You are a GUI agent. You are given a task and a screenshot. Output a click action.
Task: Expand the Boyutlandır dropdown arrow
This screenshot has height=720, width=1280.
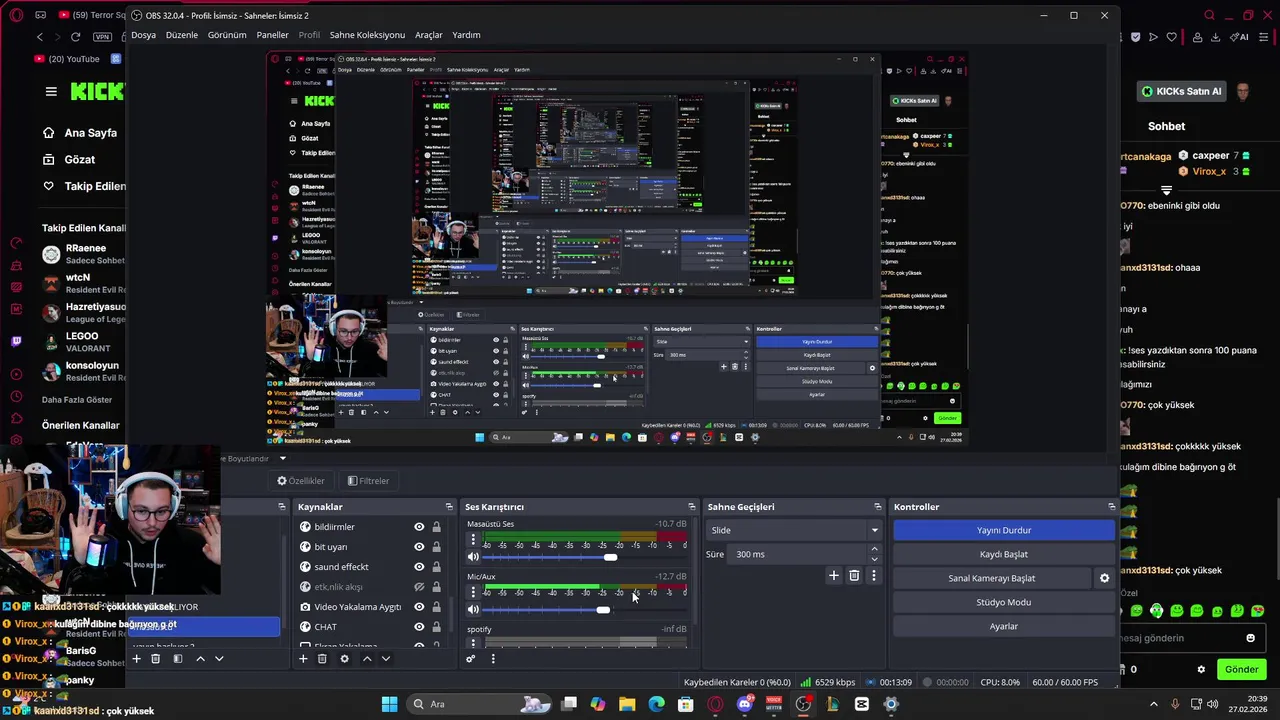click(282, 458)
